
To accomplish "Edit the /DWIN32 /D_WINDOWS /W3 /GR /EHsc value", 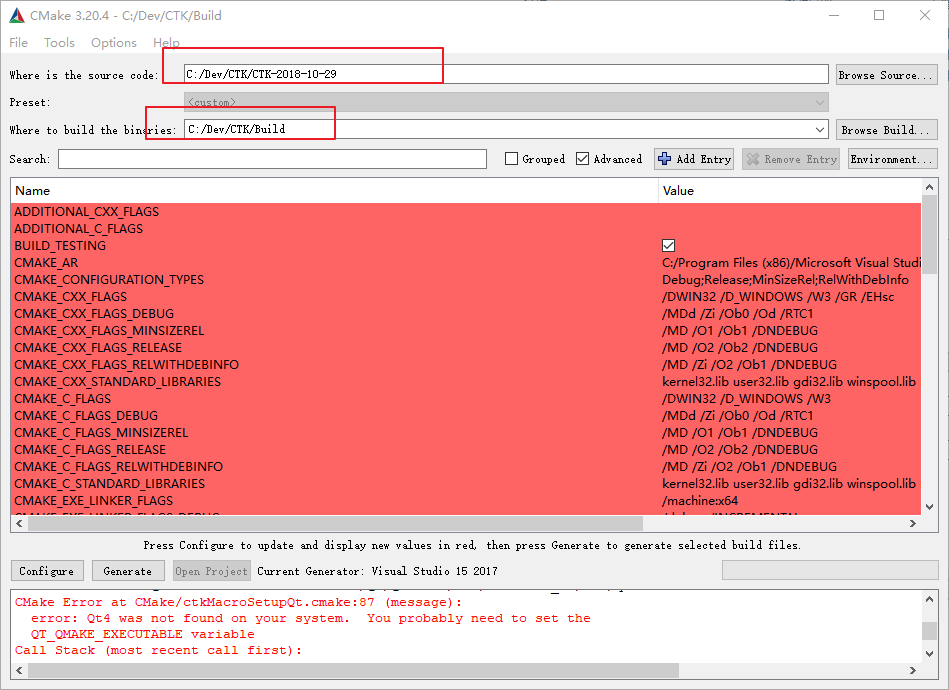I will click(778, 297).
